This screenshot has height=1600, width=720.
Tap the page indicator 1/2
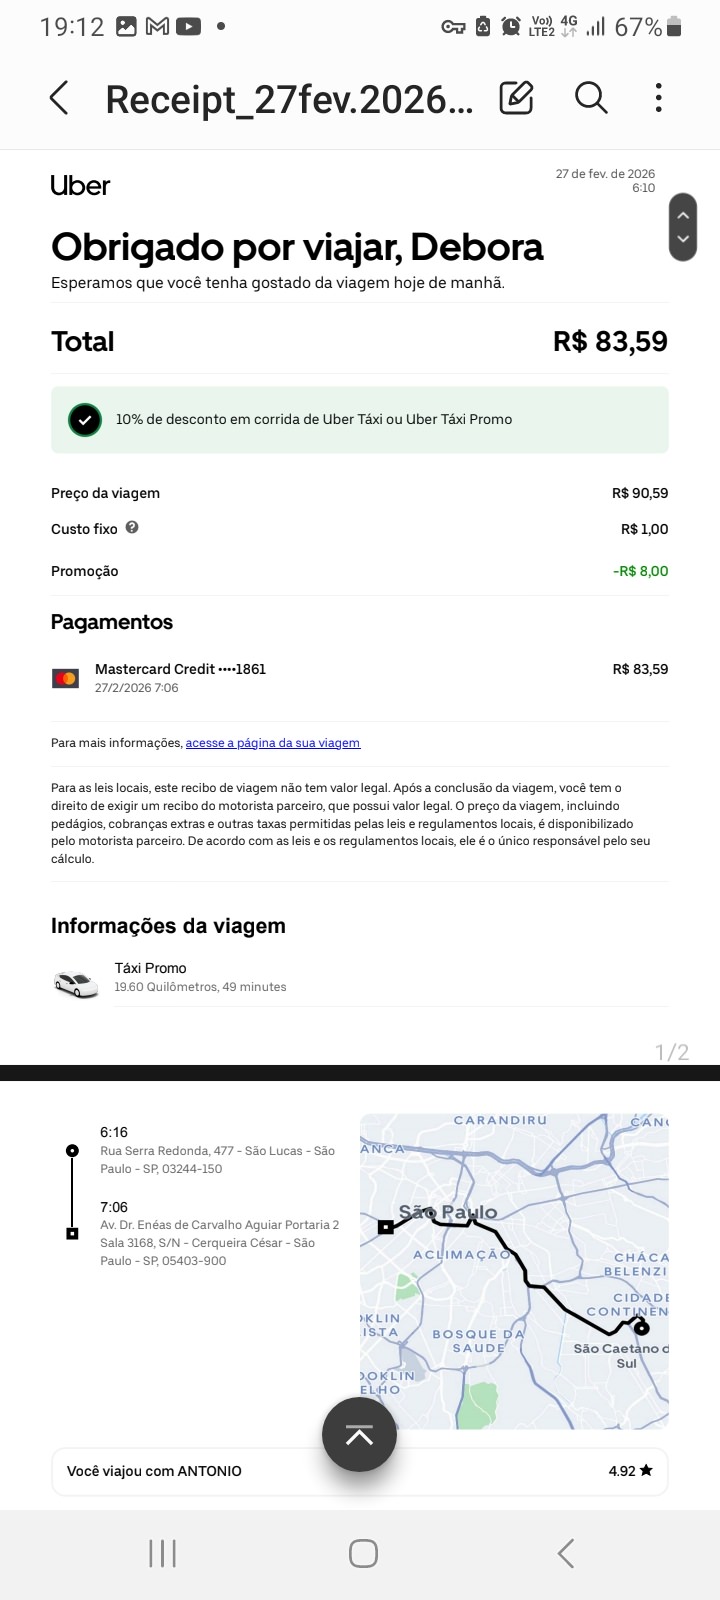(x=672, y=1052)
